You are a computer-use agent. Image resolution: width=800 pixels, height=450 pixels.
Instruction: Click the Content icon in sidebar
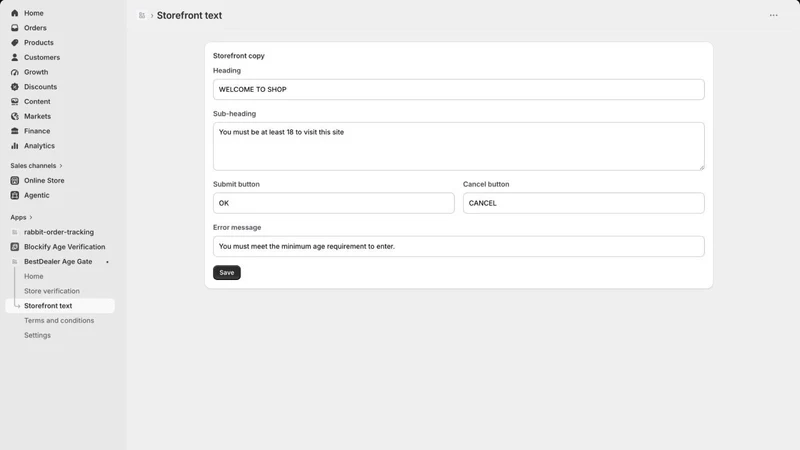click(x=15, y=102)
